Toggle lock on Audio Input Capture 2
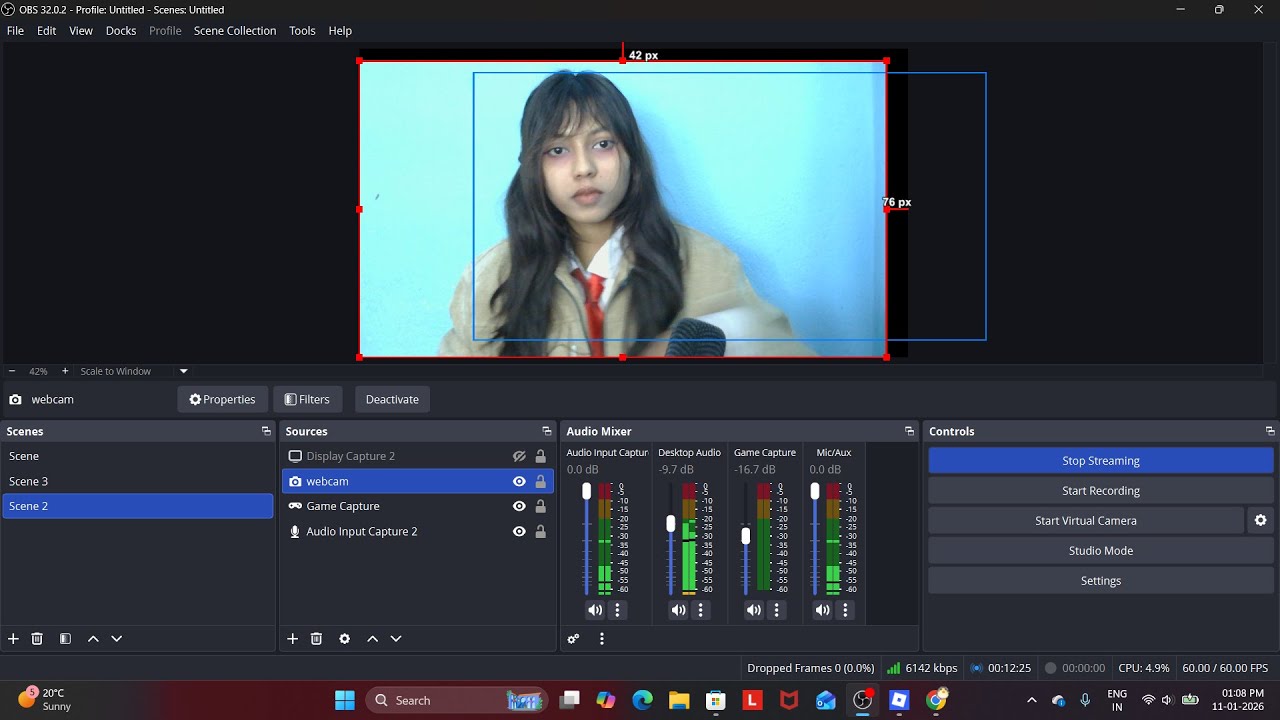 click(x=540, y=531)
